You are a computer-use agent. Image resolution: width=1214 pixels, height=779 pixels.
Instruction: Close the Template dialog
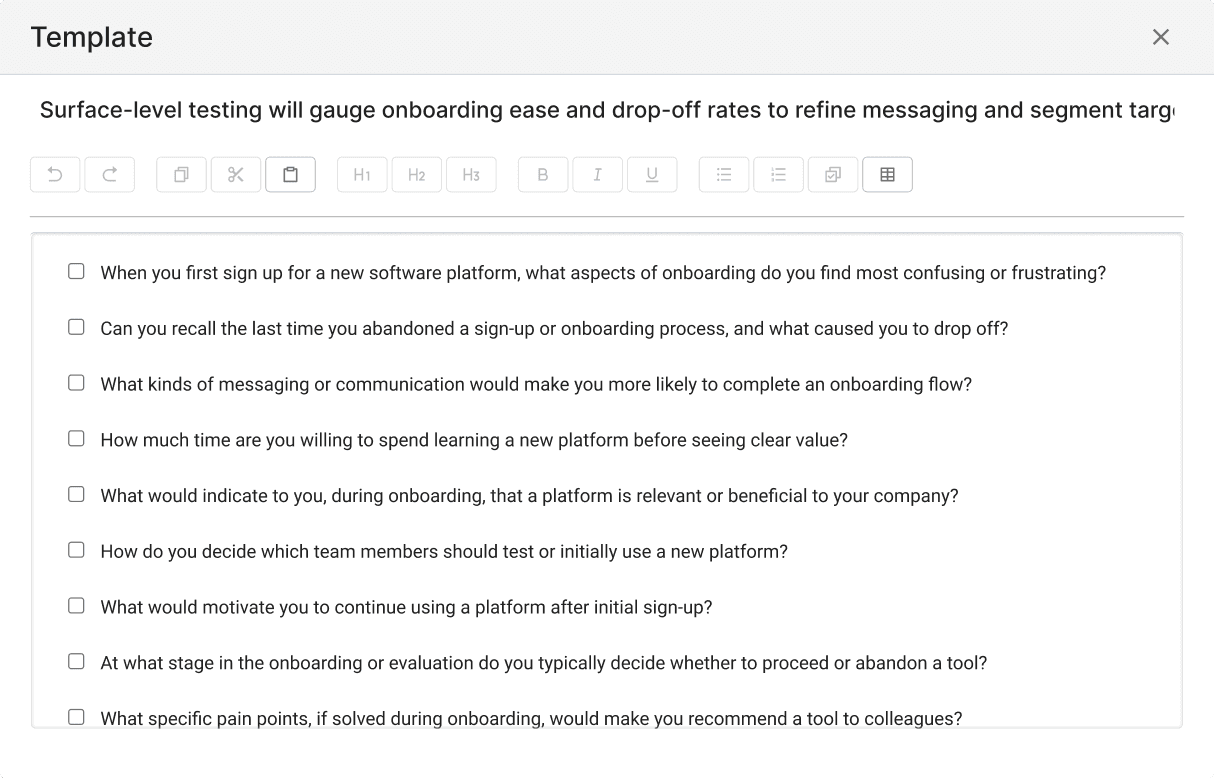point(1161,37)
